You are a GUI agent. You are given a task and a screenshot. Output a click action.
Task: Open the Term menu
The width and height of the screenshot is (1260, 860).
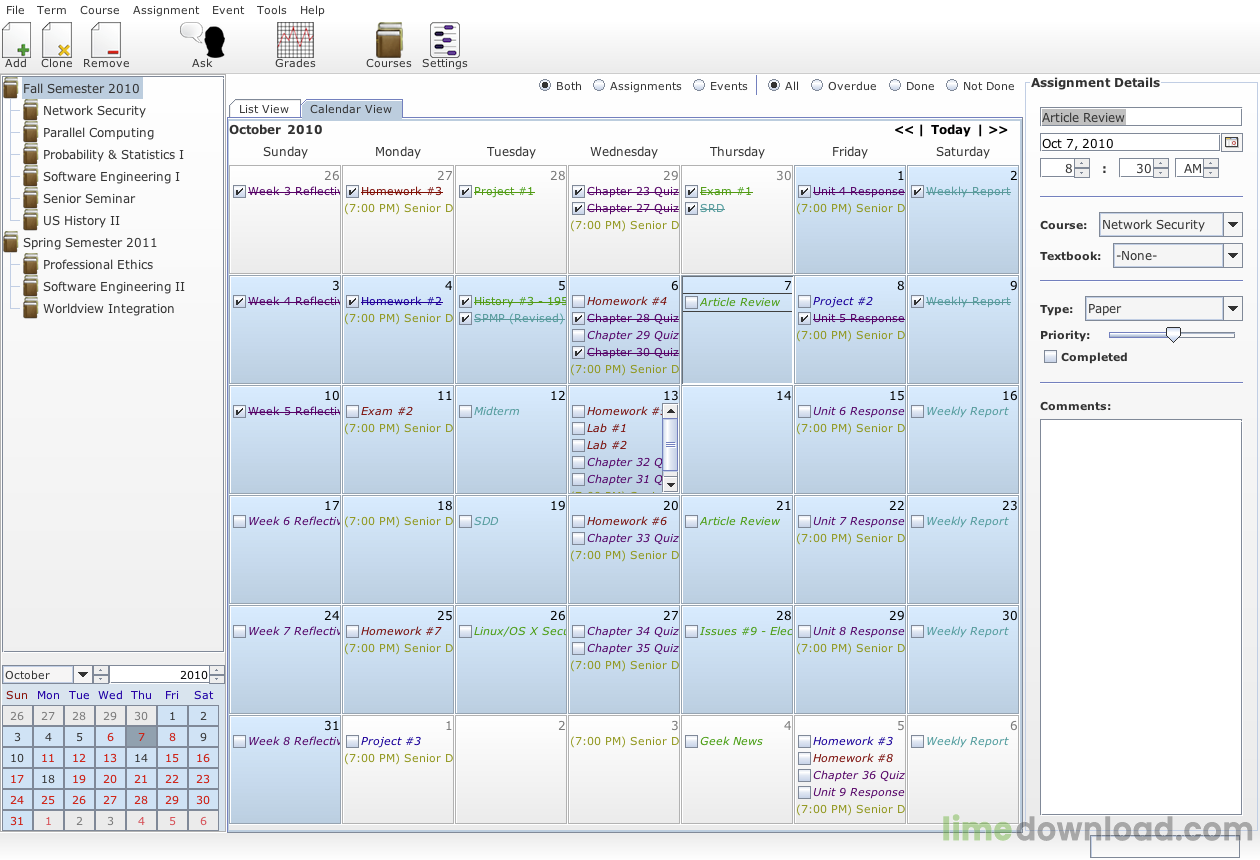pyautogui.click(x=52, y=10)
